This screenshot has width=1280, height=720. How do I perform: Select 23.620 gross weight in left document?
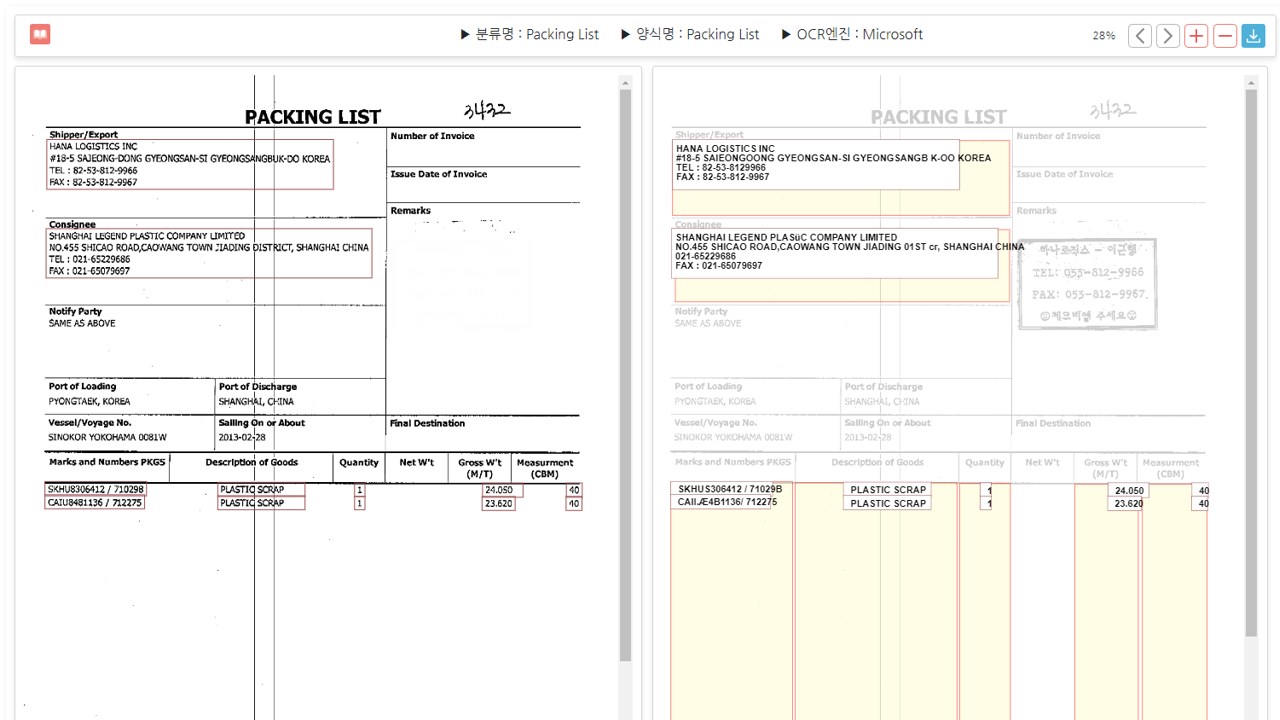[498, 504]
